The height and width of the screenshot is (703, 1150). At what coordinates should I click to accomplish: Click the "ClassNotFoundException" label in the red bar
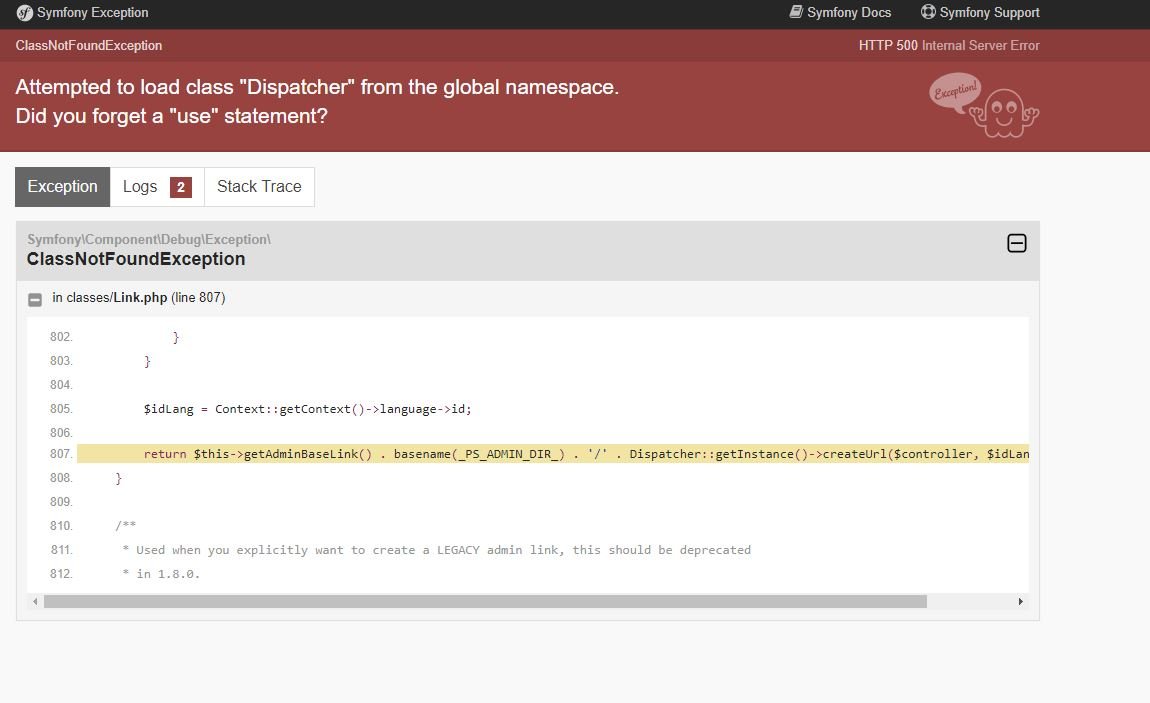(x=89, y=45)
